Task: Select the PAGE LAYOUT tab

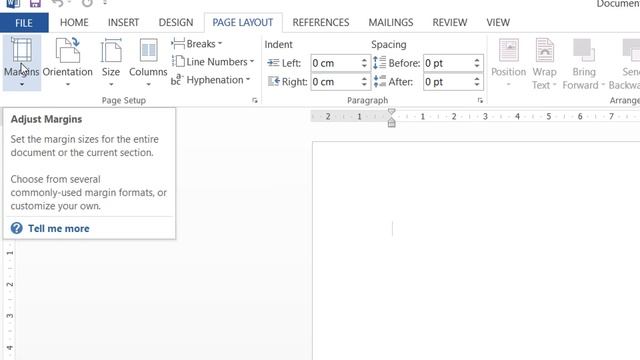Action: coord(243,22)
